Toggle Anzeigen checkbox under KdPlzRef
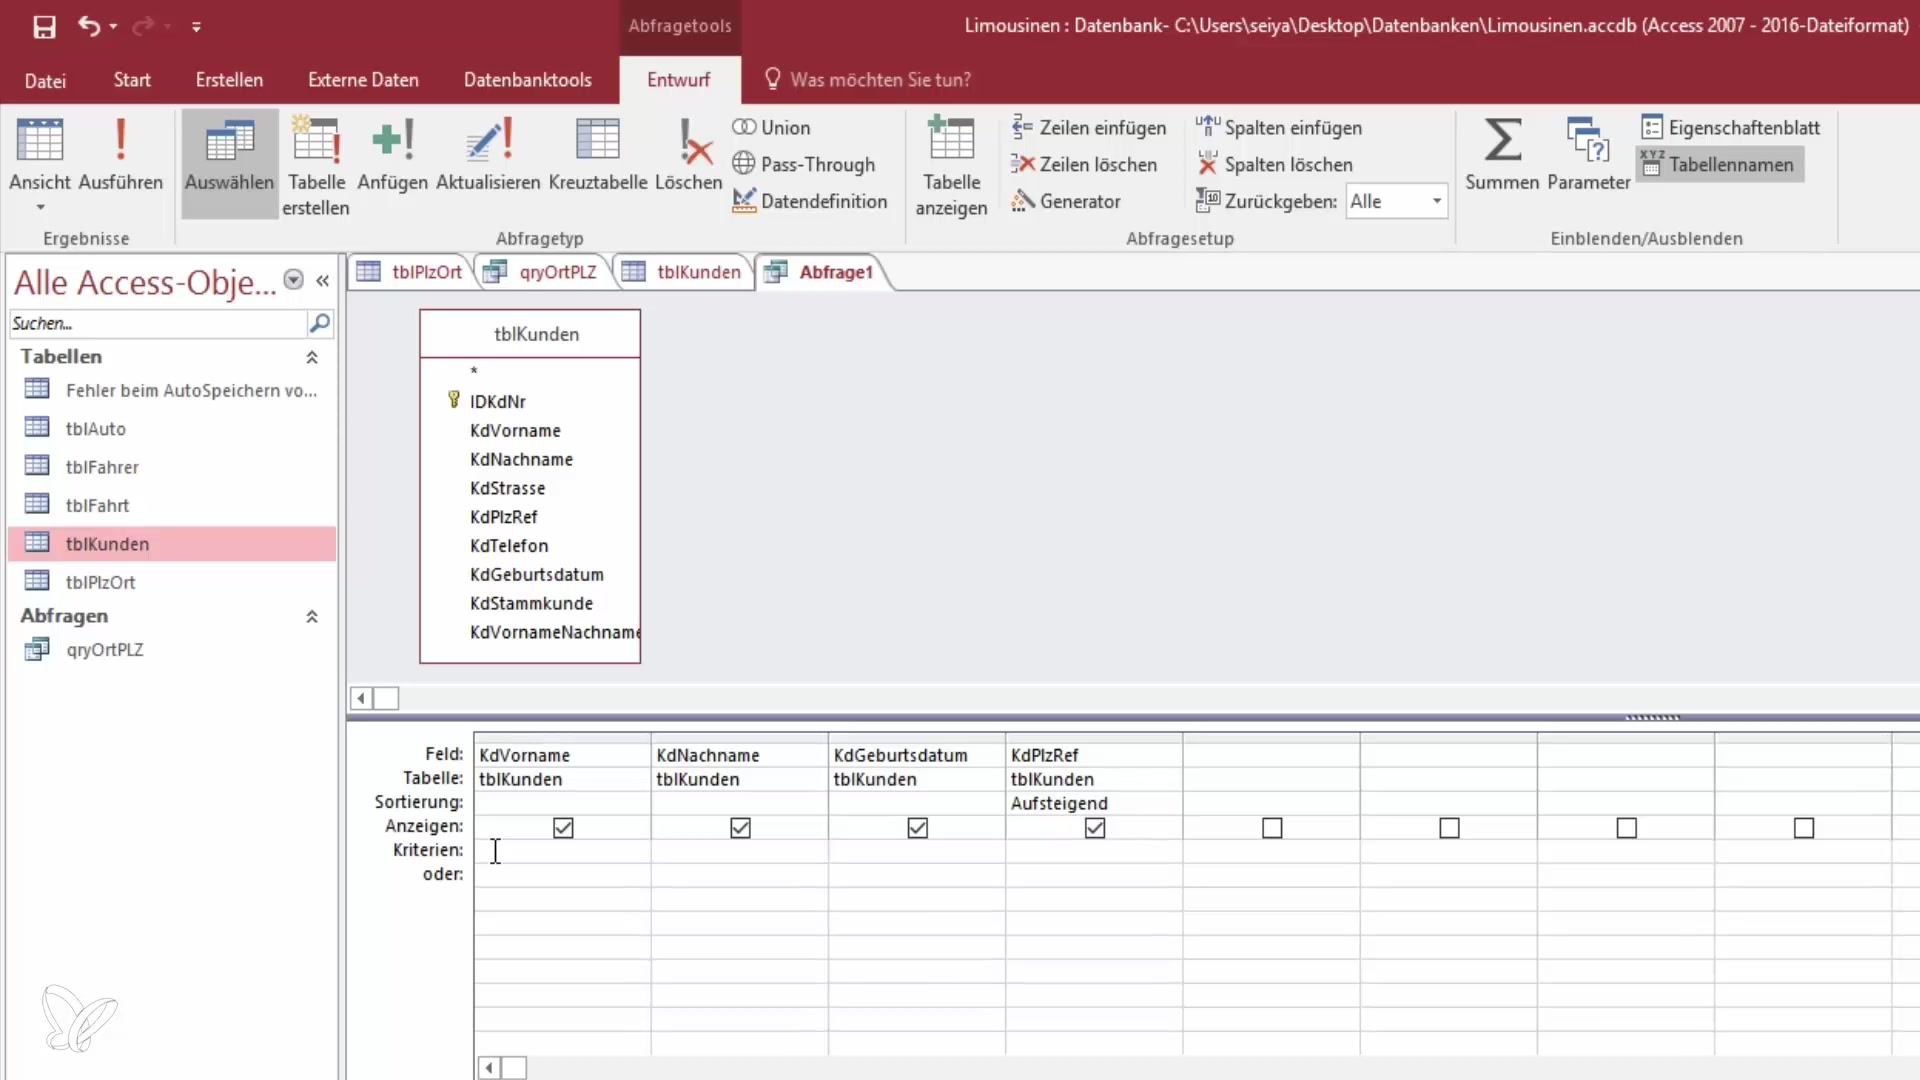Viewport: 1920px width, 1080px height. point(1095,828)
